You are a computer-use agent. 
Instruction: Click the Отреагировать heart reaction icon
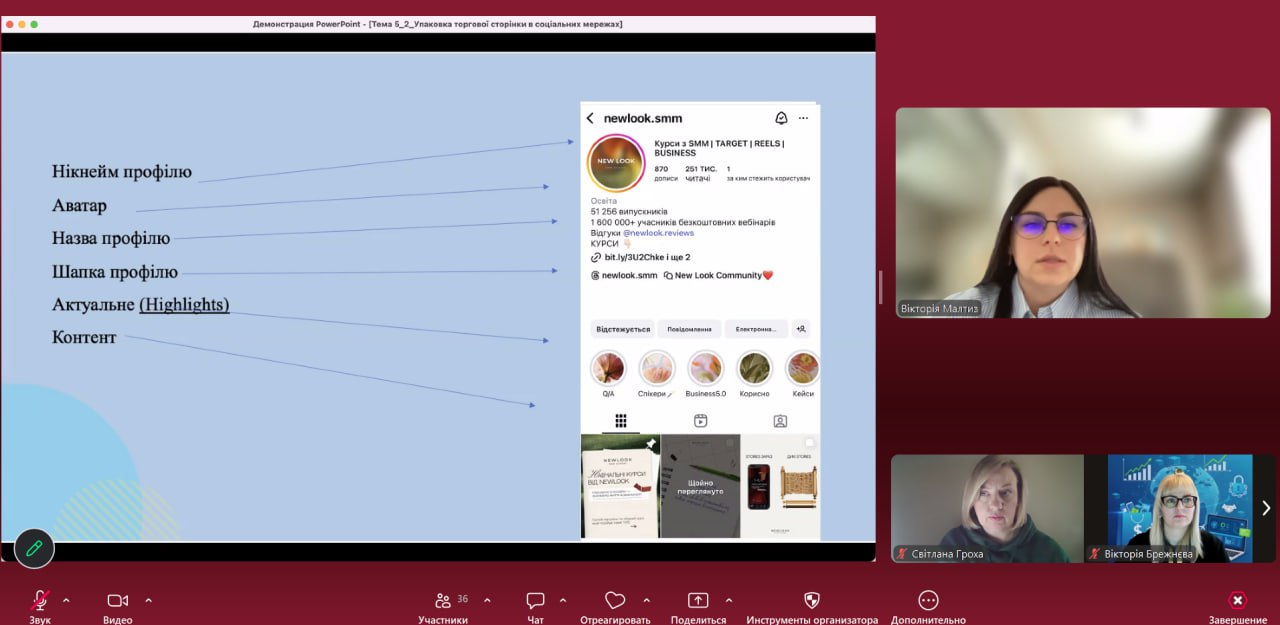point(614,601)
